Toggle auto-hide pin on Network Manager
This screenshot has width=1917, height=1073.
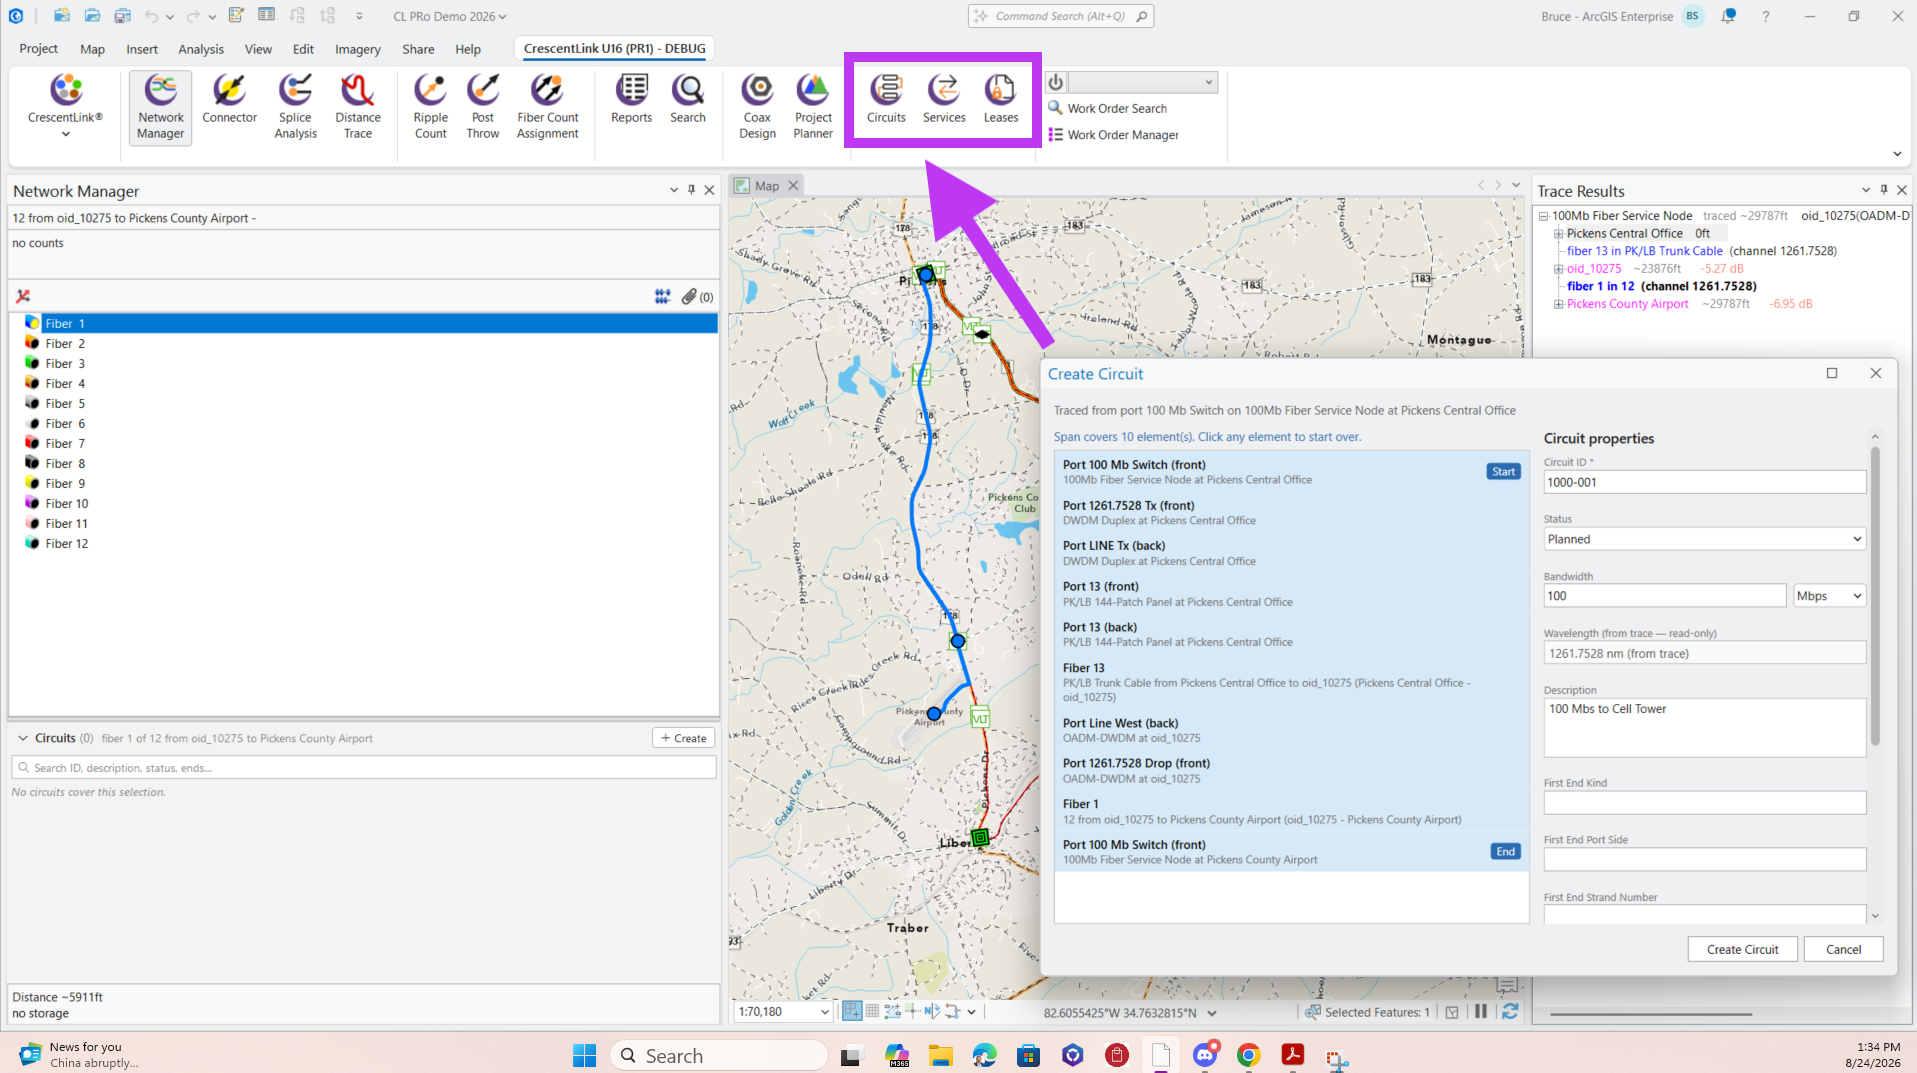point(691,190)
